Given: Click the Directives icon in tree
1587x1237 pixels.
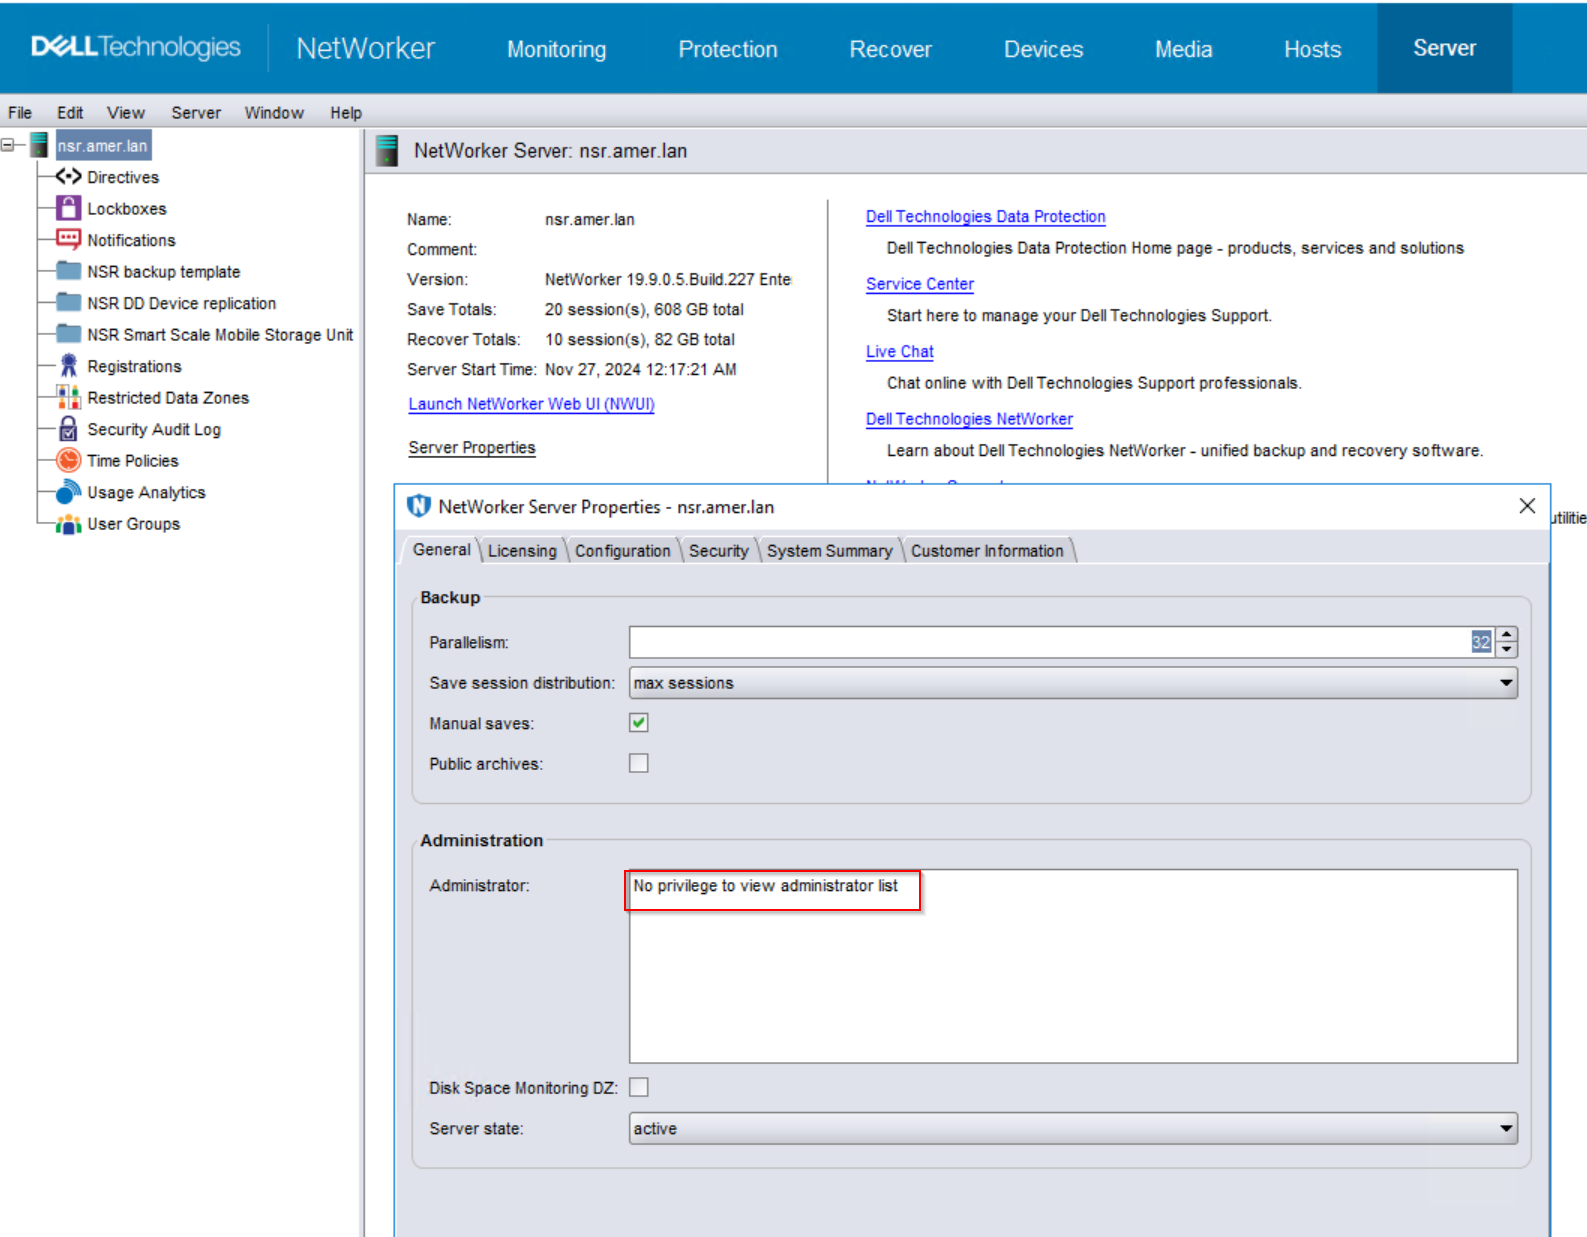Looking at the screenshot, I should [68, 177].
